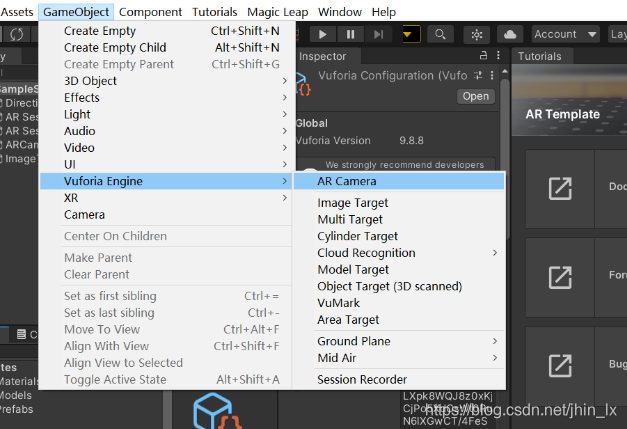Image resolution: width=627 pixels, height=429 pixels.
Task: Click Vuforia Version value 9.8.8
Action: pos(411,140)
